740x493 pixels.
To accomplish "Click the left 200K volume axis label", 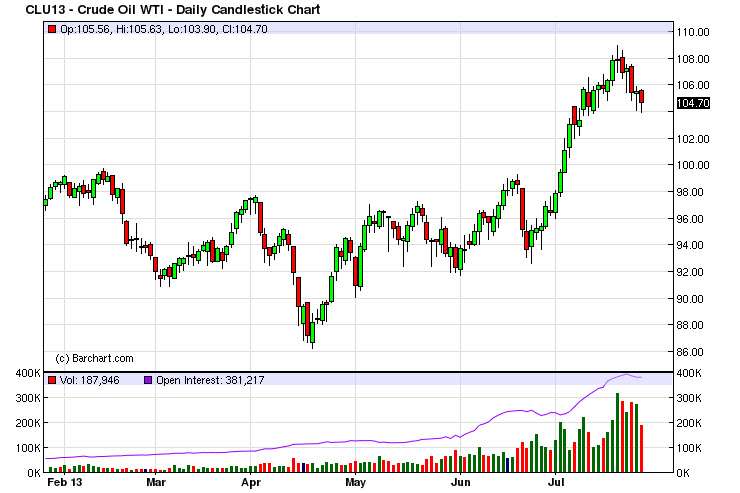I will 28,423.
